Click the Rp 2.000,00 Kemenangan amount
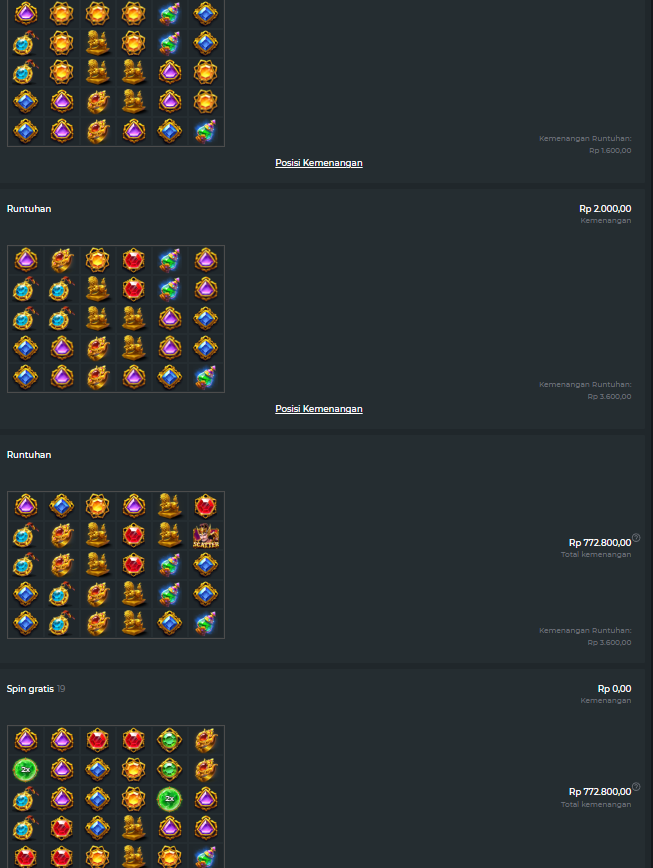This screenshot has height=868, width=653. pos(605,209)
